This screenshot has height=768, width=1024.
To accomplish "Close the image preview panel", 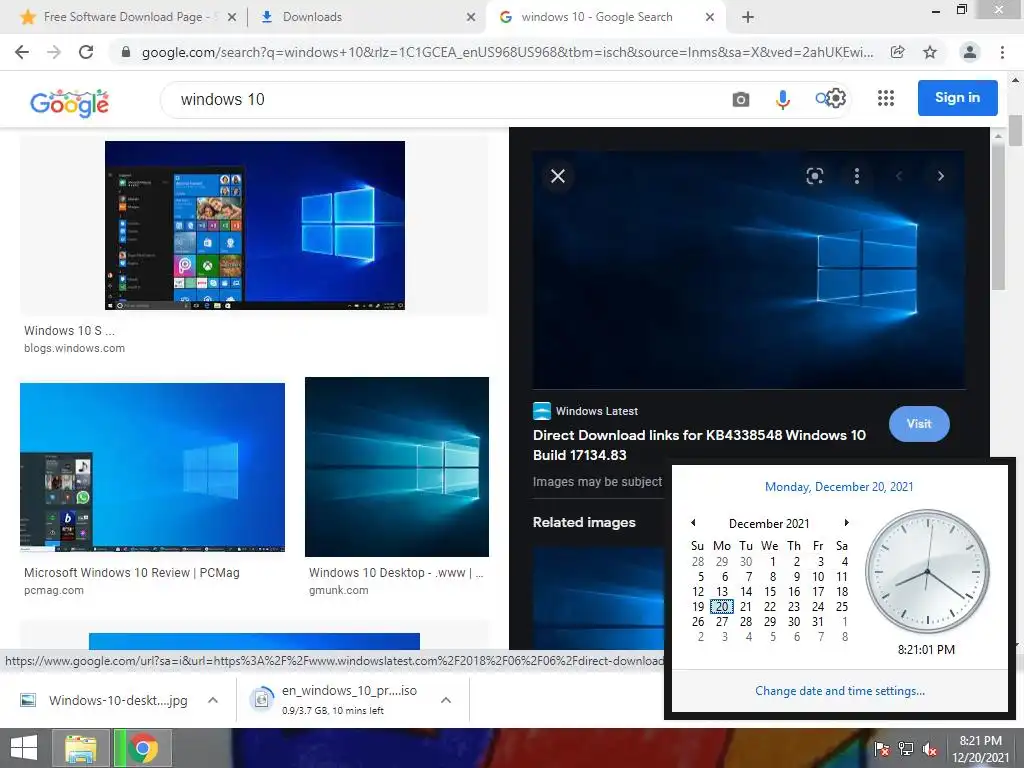I will pos(558,176).
